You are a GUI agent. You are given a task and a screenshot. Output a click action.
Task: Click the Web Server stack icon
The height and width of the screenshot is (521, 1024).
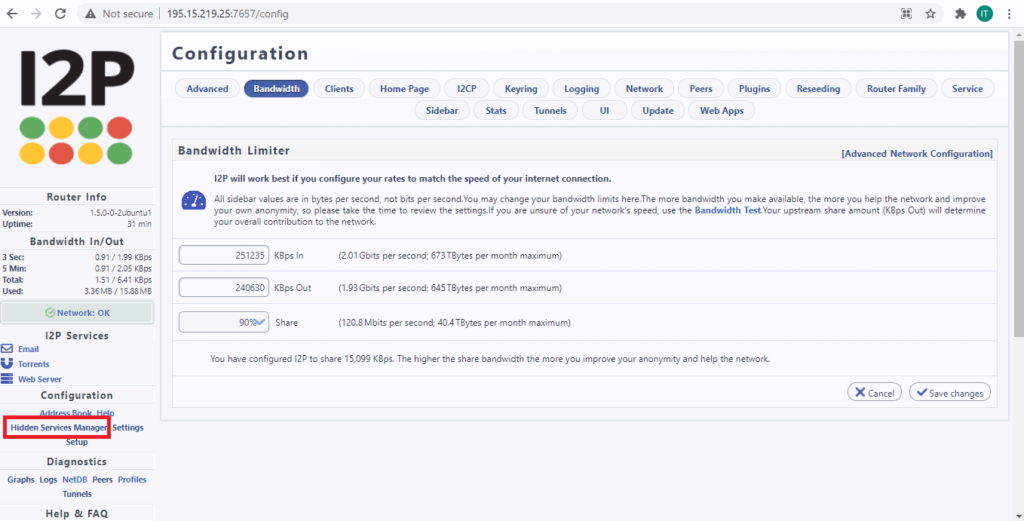point(7,379)
